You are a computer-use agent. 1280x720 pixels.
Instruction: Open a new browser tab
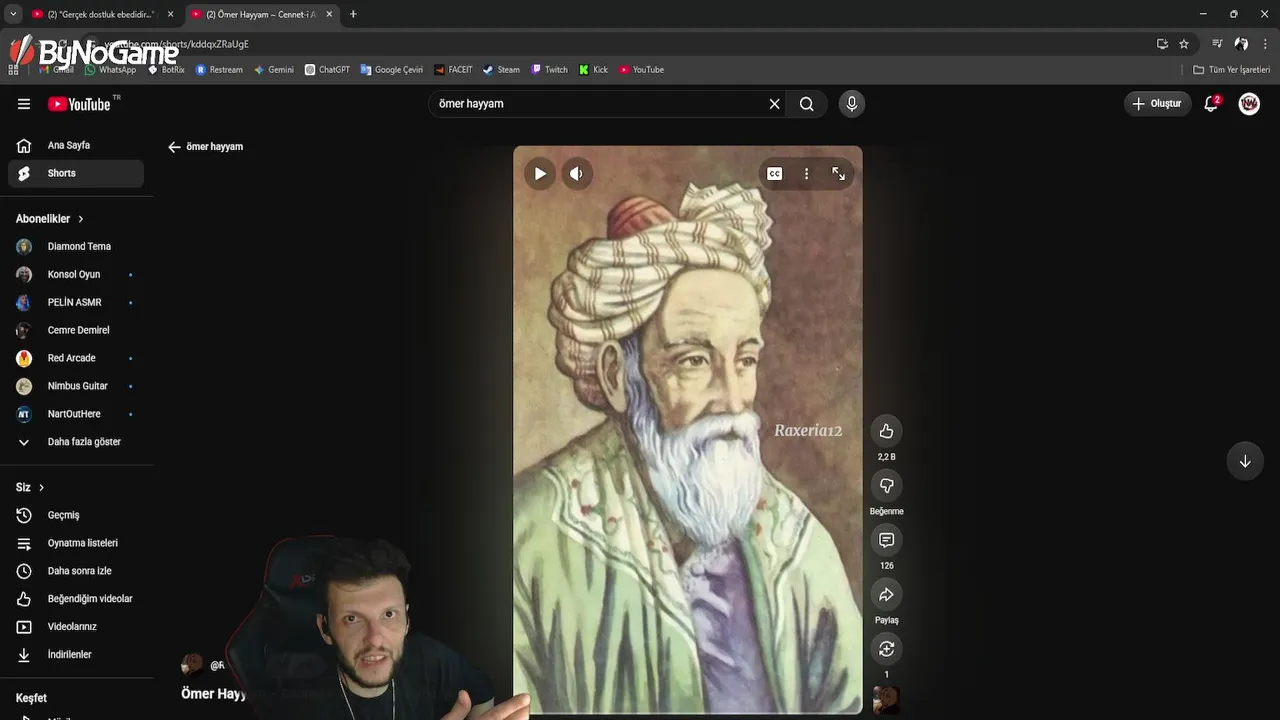353,14
